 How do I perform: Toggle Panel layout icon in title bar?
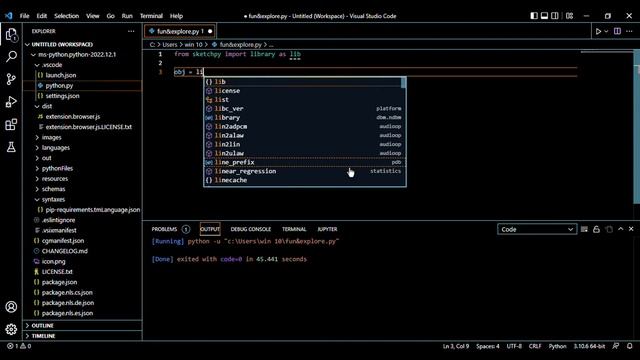[544, 16]
